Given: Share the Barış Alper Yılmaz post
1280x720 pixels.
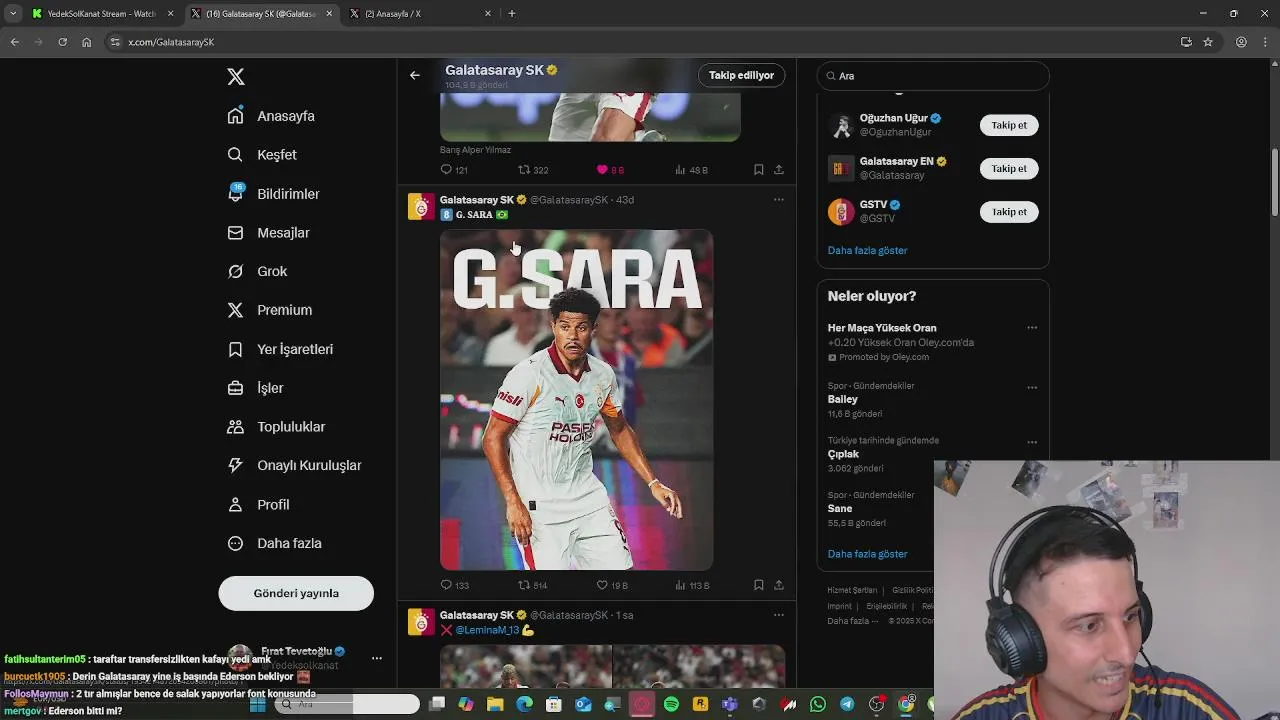Looking at the screenshot, I should click(779, 170).
